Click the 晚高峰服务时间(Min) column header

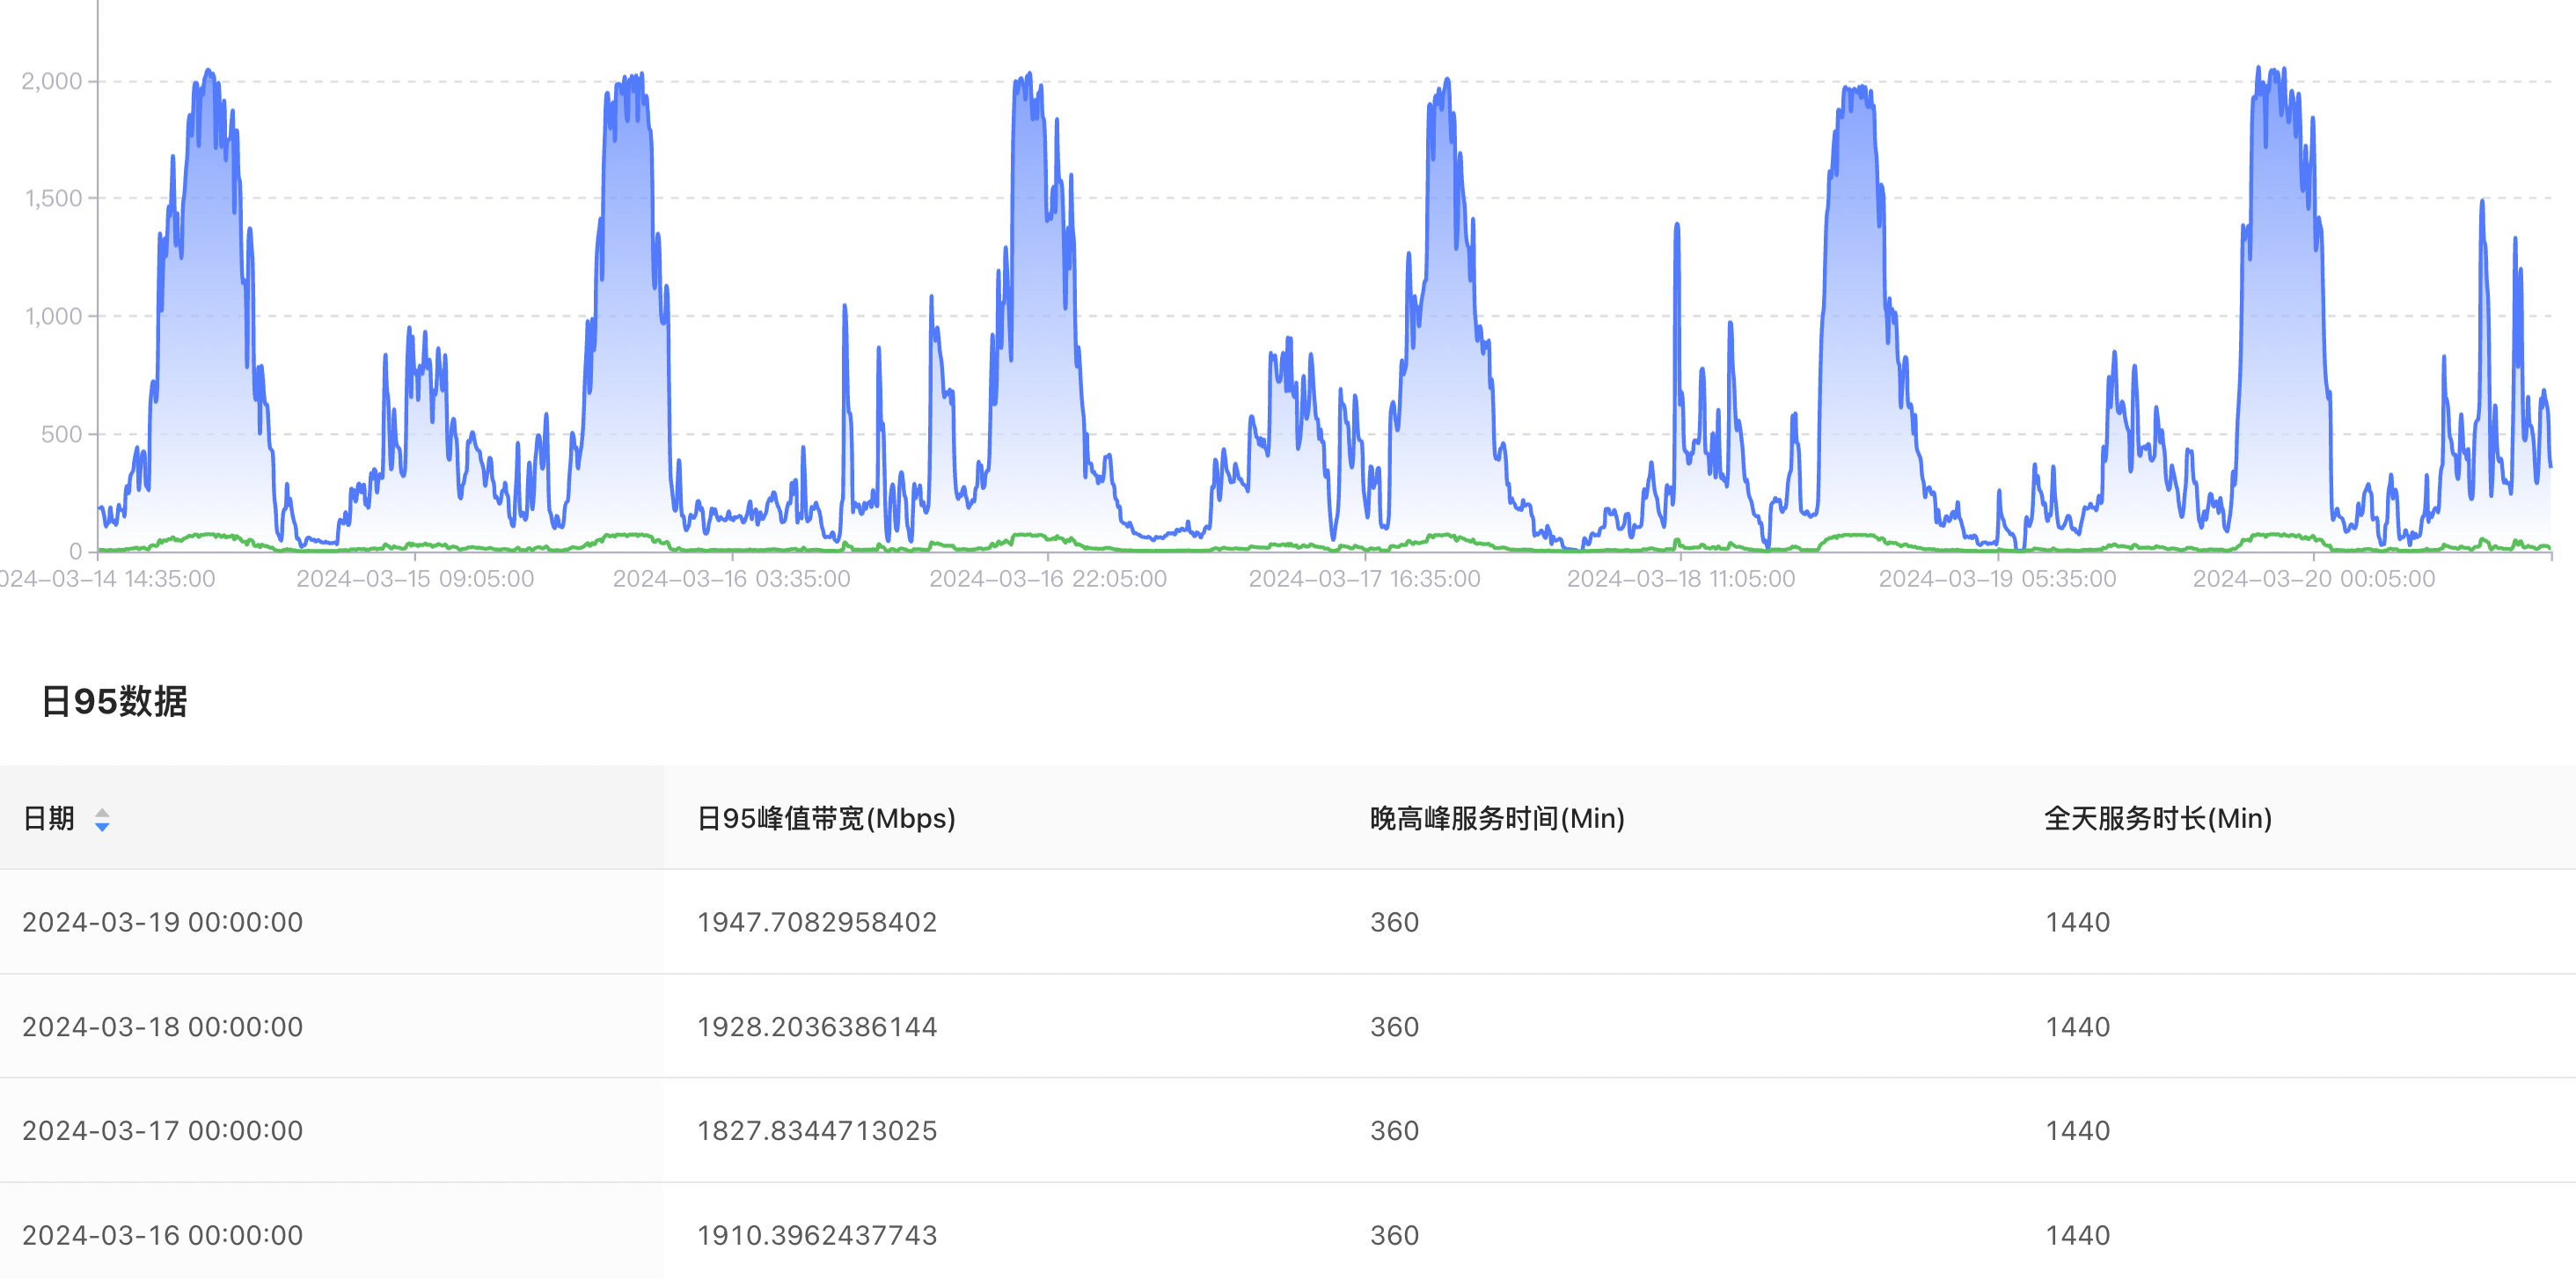pyautogui.click(x=1497, y=818)
